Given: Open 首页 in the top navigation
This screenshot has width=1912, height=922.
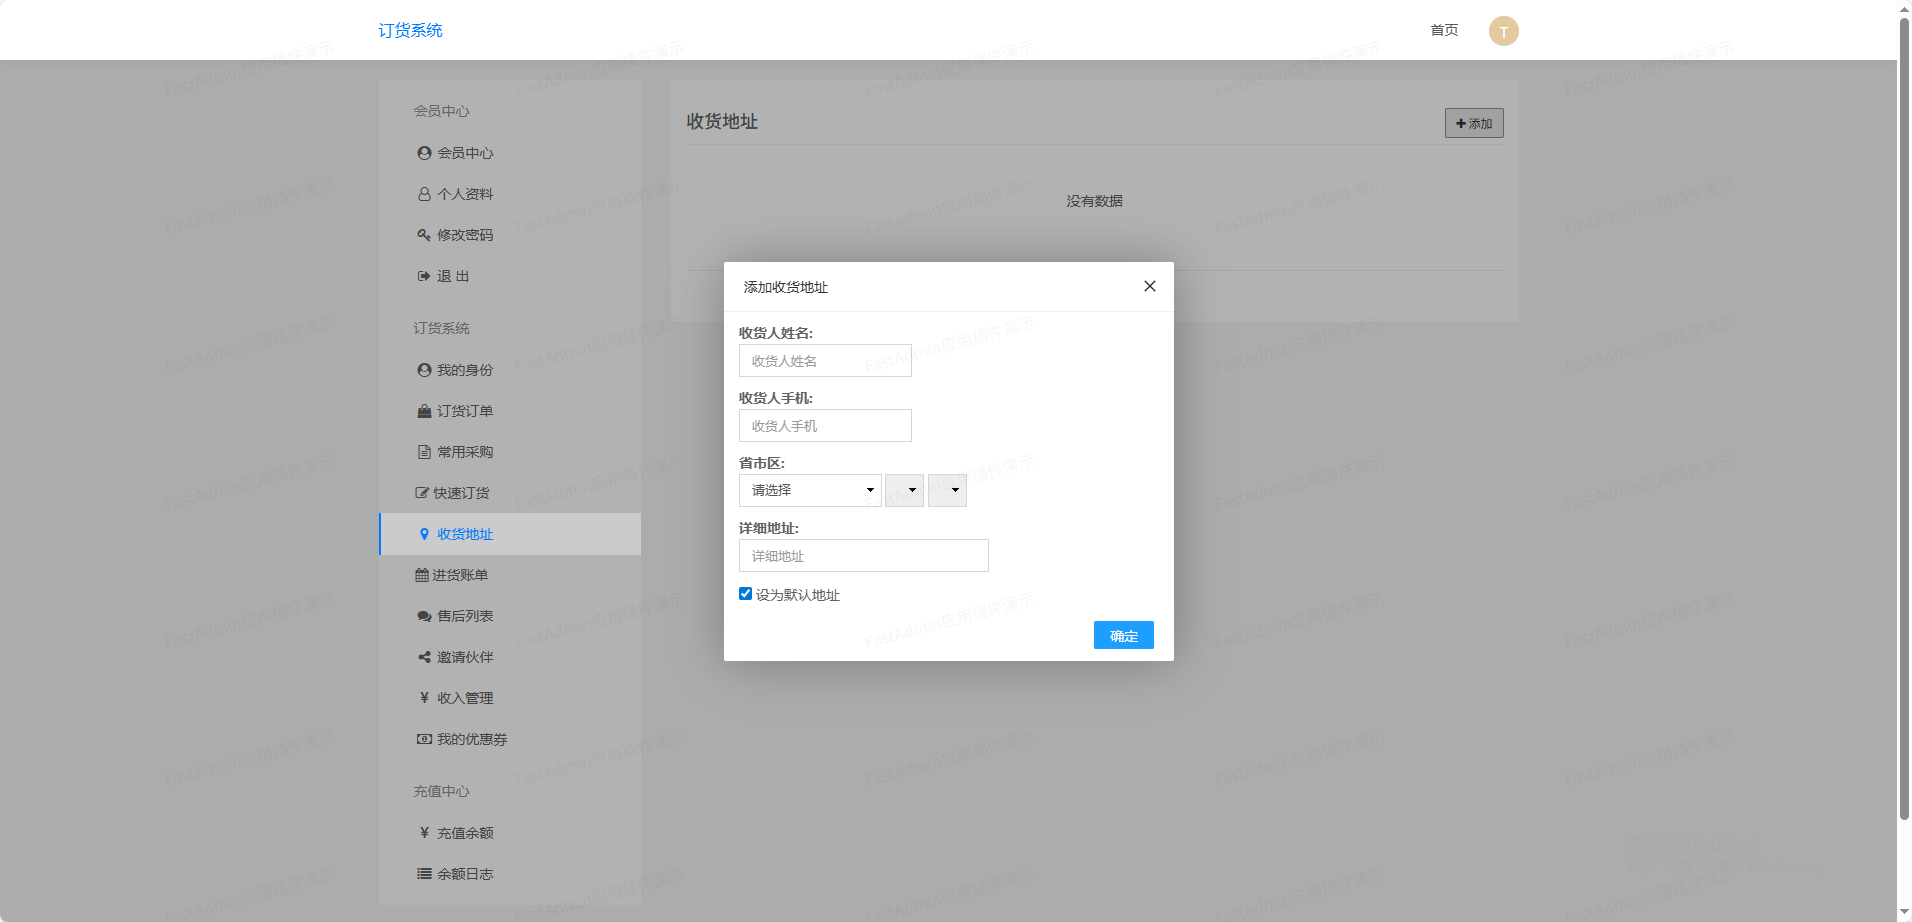Looking at the screenshot, I should pyautogui.click(x=1444, y=30).
